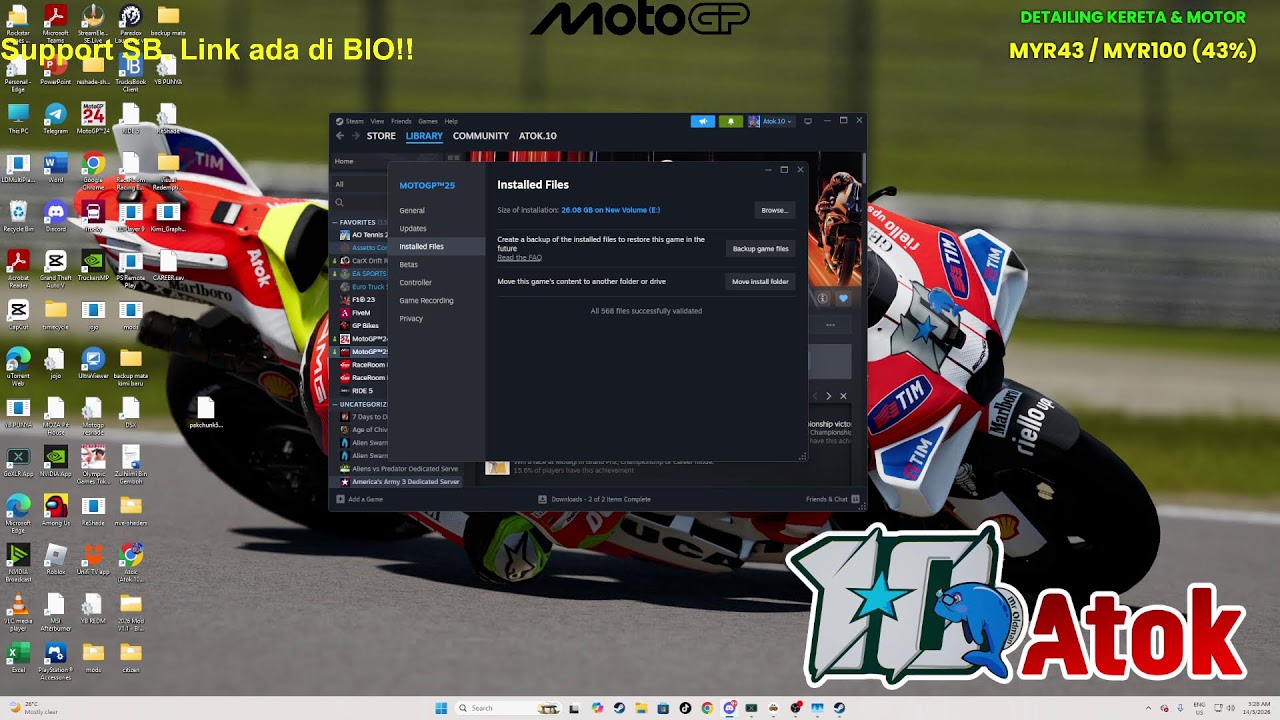Select General in MotoGP25 properties
Image resolution: width=1280 pixels, height=720 pixels.
coord(412,210)
